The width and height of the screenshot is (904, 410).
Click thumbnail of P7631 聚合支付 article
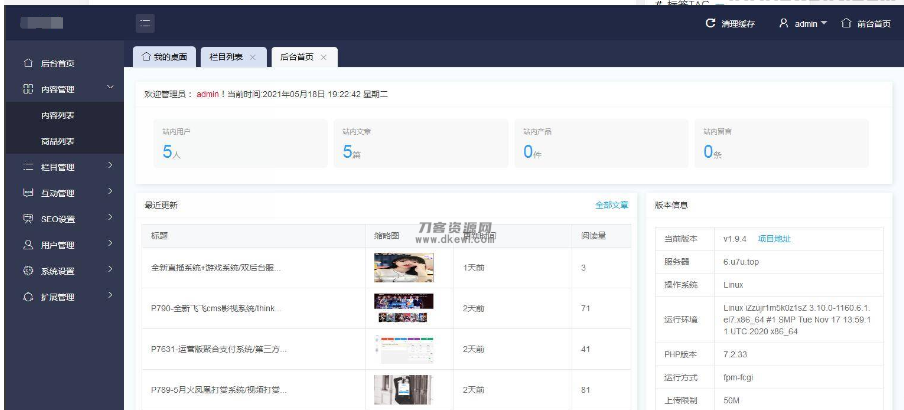404,349
